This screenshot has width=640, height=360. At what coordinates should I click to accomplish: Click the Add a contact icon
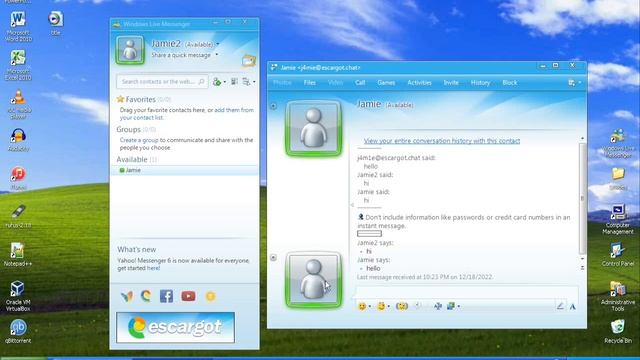coord(217,82)
